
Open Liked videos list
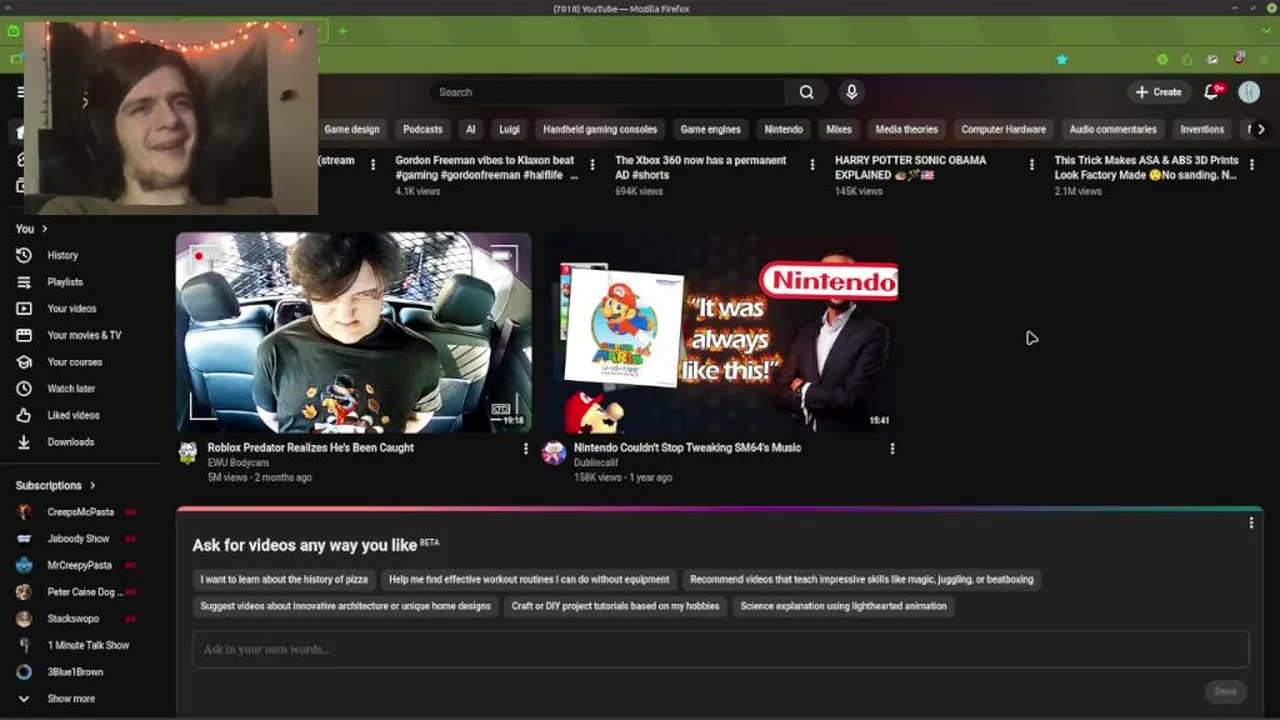73,415
